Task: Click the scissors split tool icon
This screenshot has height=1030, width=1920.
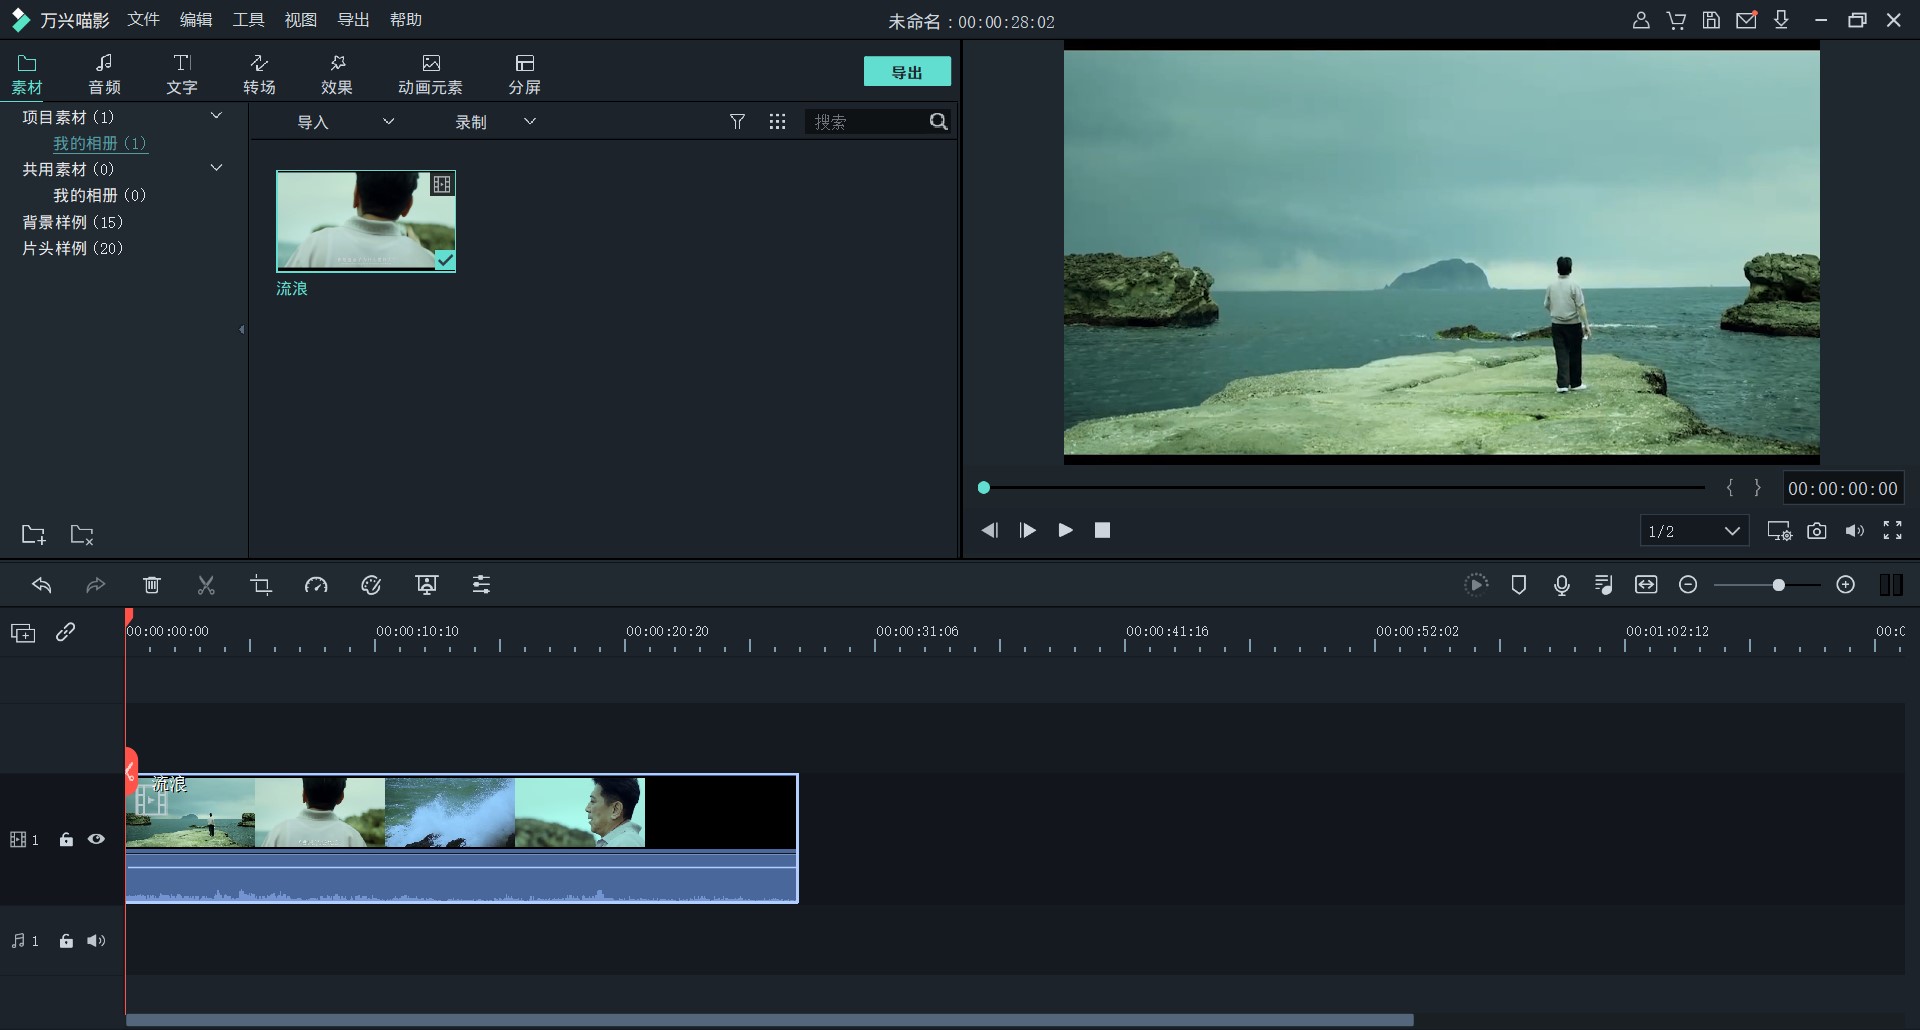Action: 206,585
